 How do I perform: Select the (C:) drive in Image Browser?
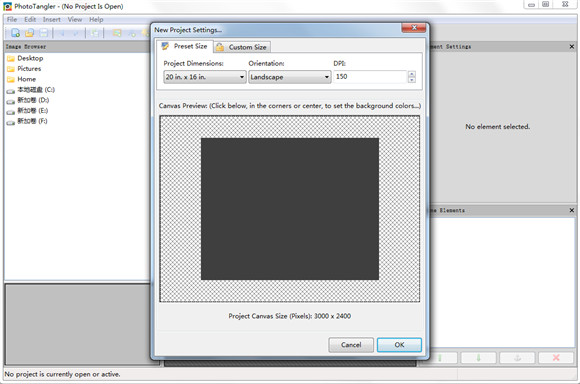(31, 90)
